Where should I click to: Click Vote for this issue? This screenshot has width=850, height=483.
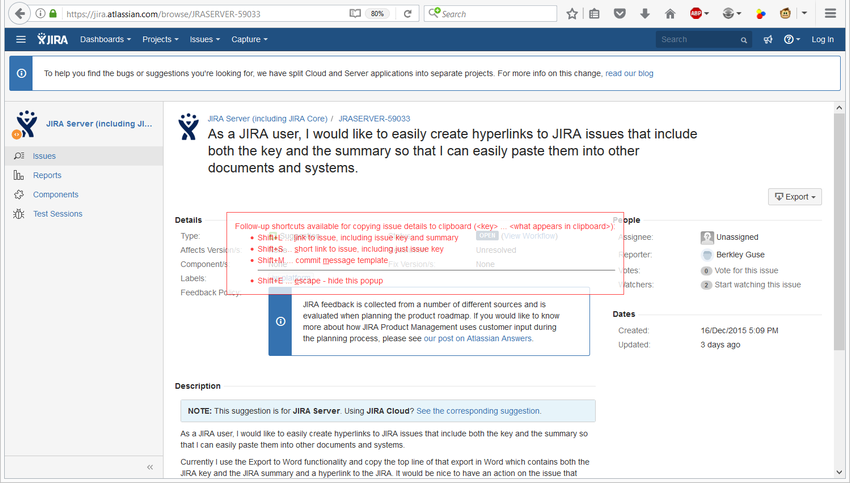pyautogui.click(x=746, y=271)
